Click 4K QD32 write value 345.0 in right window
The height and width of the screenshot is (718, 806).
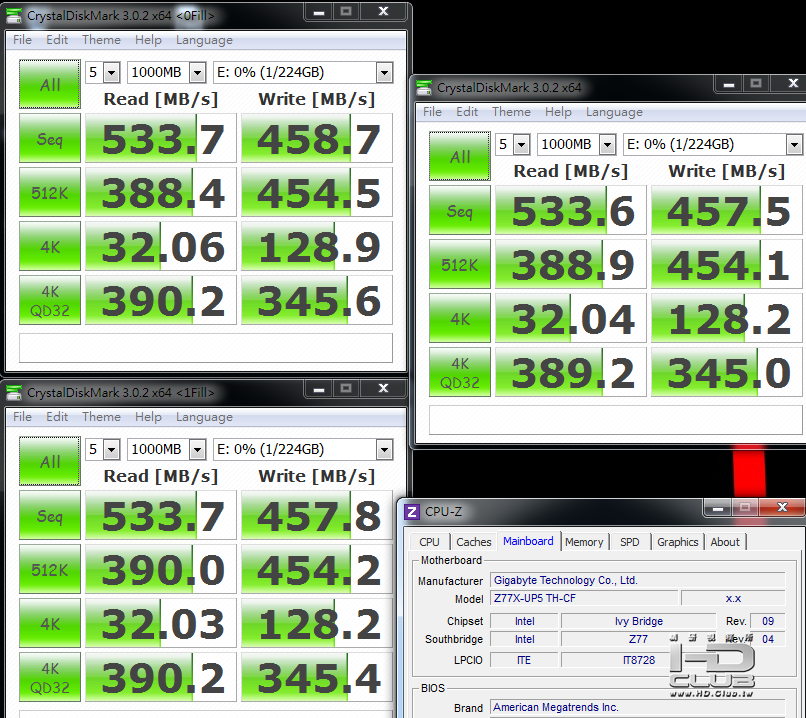coord(727,372)
